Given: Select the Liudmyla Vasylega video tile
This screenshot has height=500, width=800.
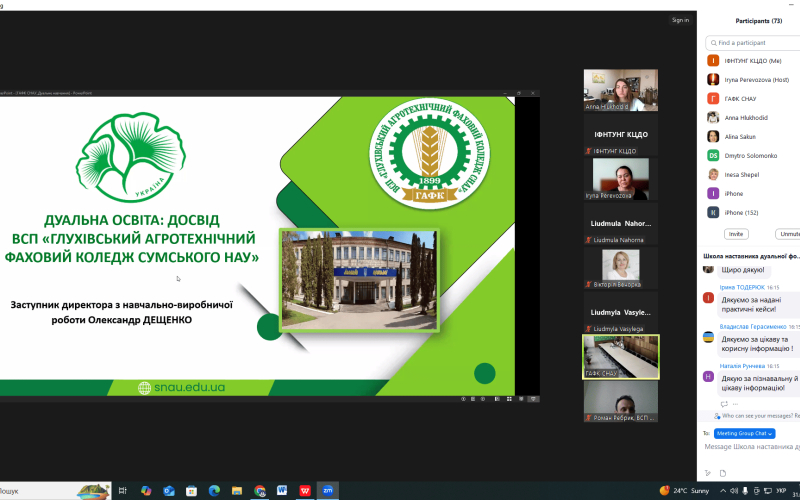Looking at the screenshot, I should tap(620, 313).
